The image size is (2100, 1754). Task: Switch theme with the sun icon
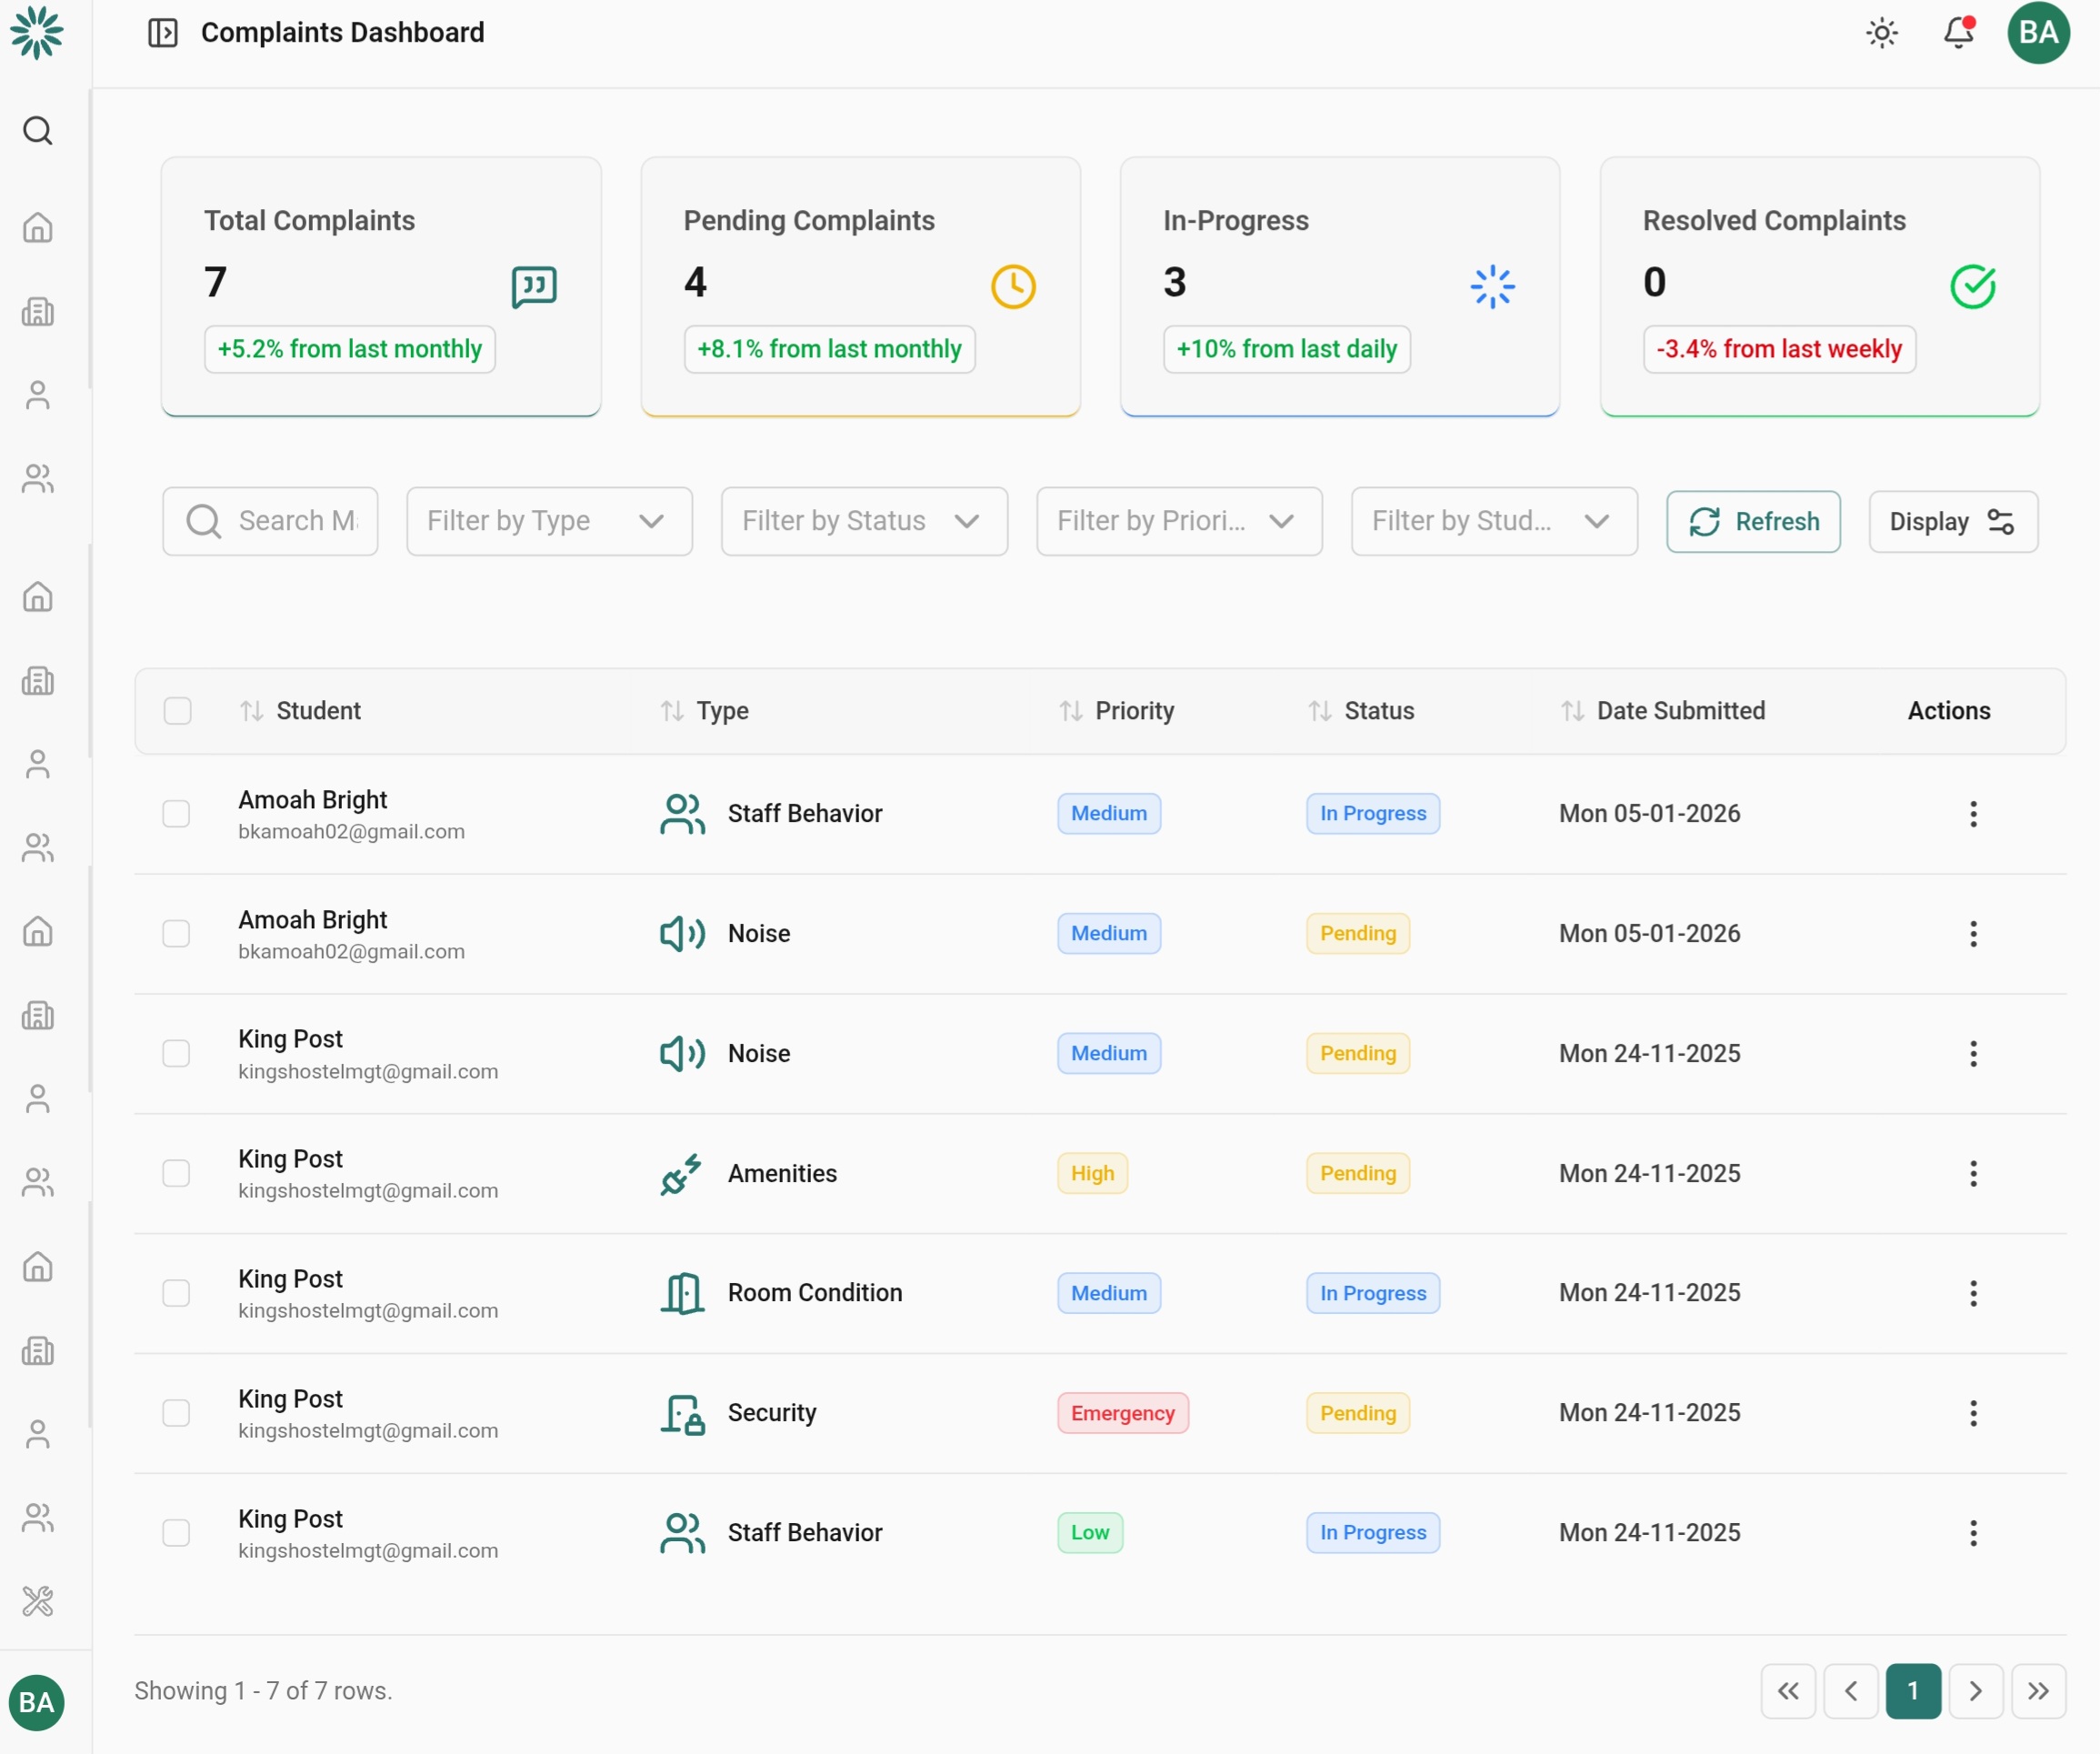point(1881,33)
